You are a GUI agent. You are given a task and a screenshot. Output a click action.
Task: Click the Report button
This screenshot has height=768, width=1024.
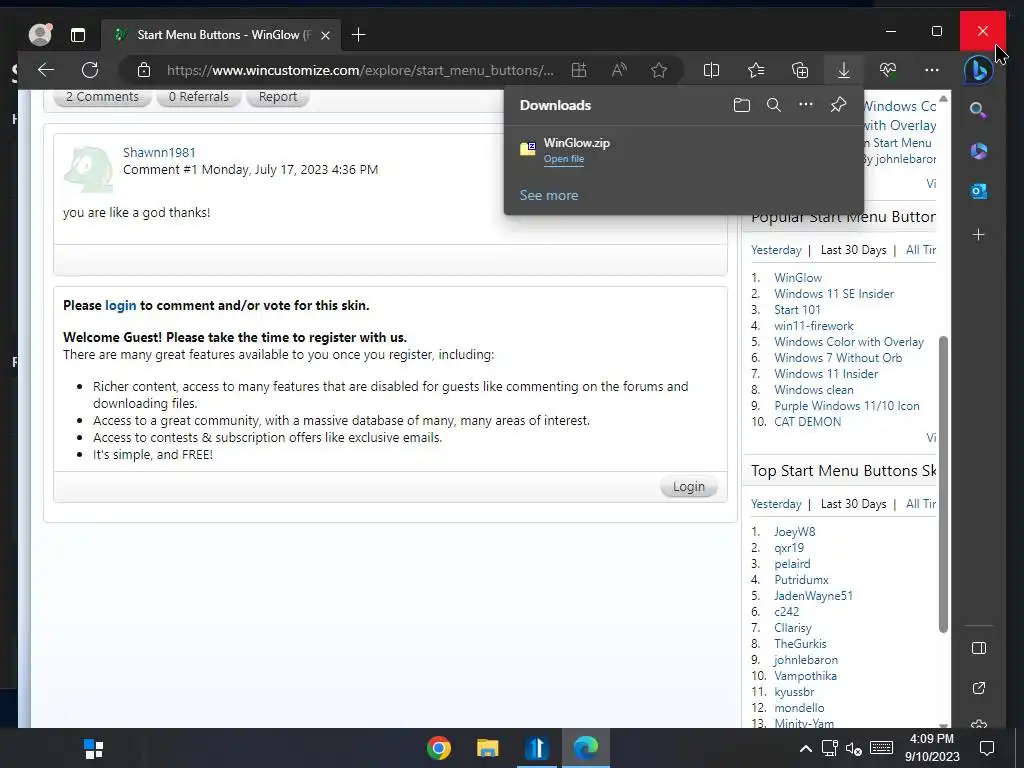coord(278,97)
